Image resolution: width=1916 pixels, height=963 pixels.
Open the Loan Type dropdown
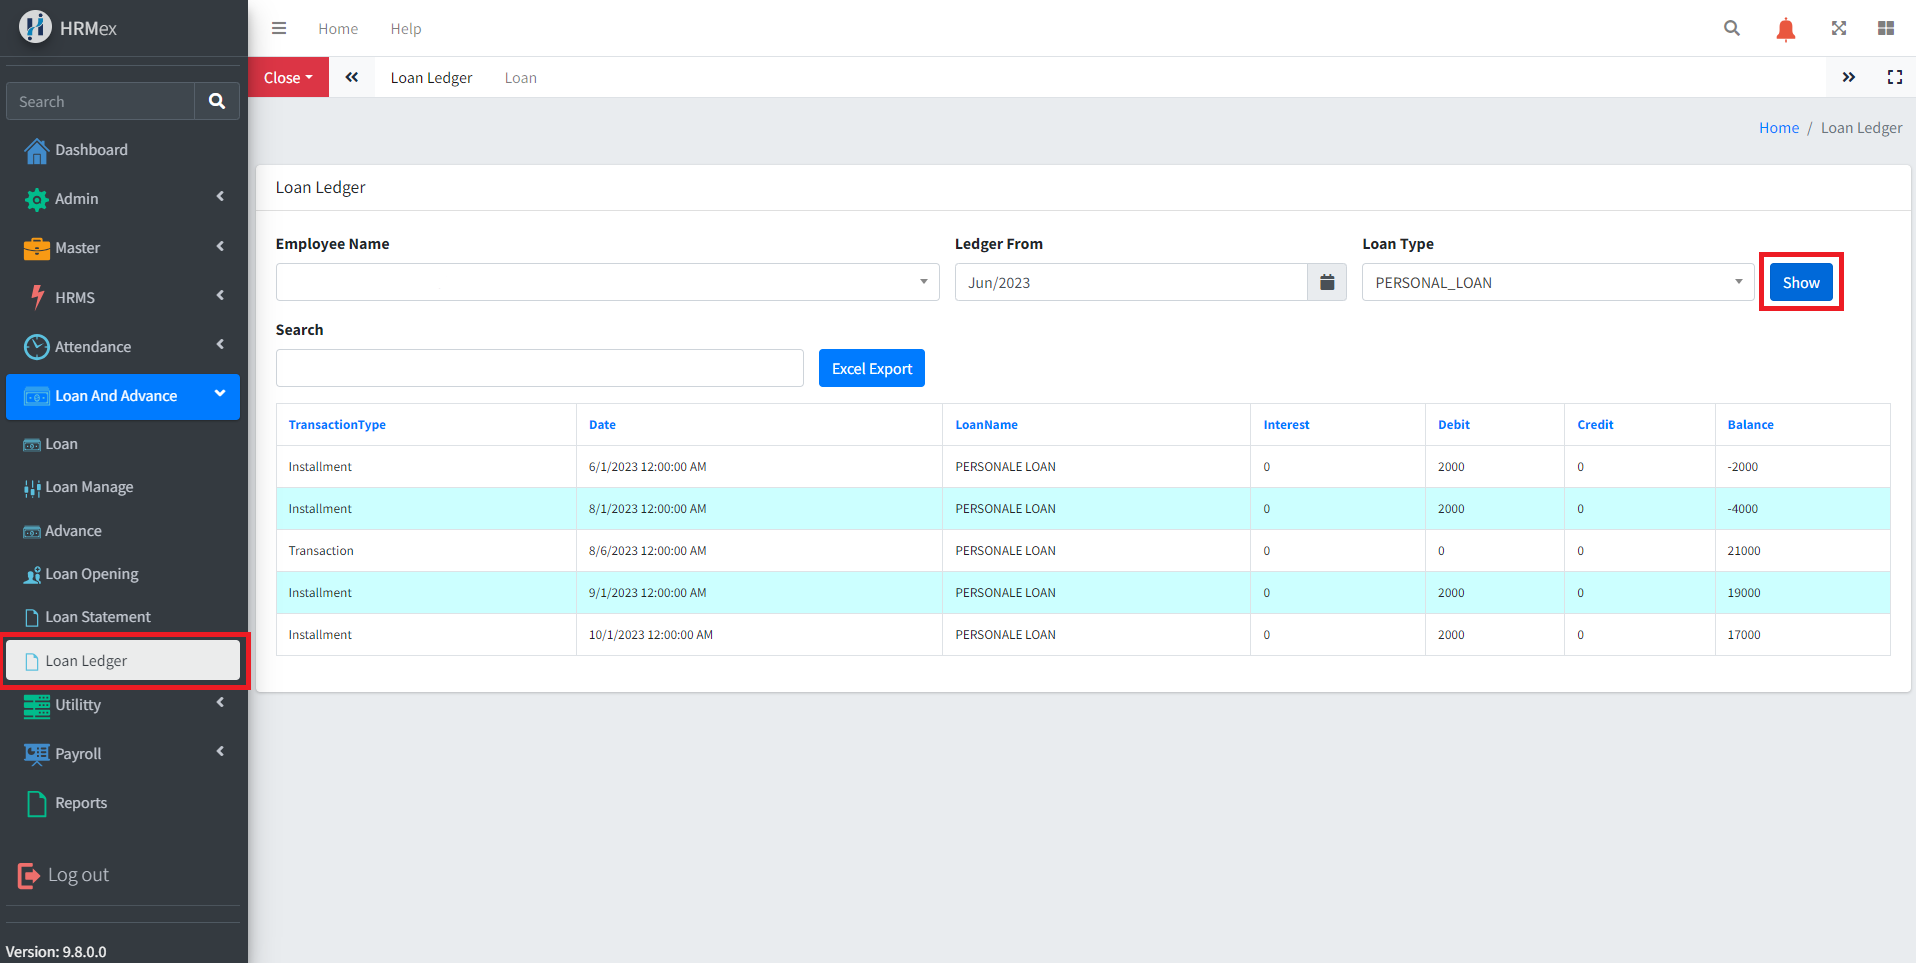[x=1557, y=283]
